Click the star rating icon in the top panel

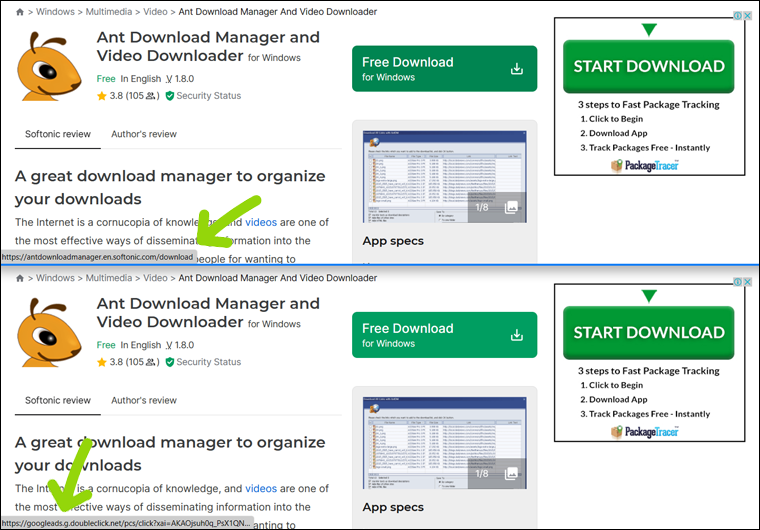coord(102,96)
